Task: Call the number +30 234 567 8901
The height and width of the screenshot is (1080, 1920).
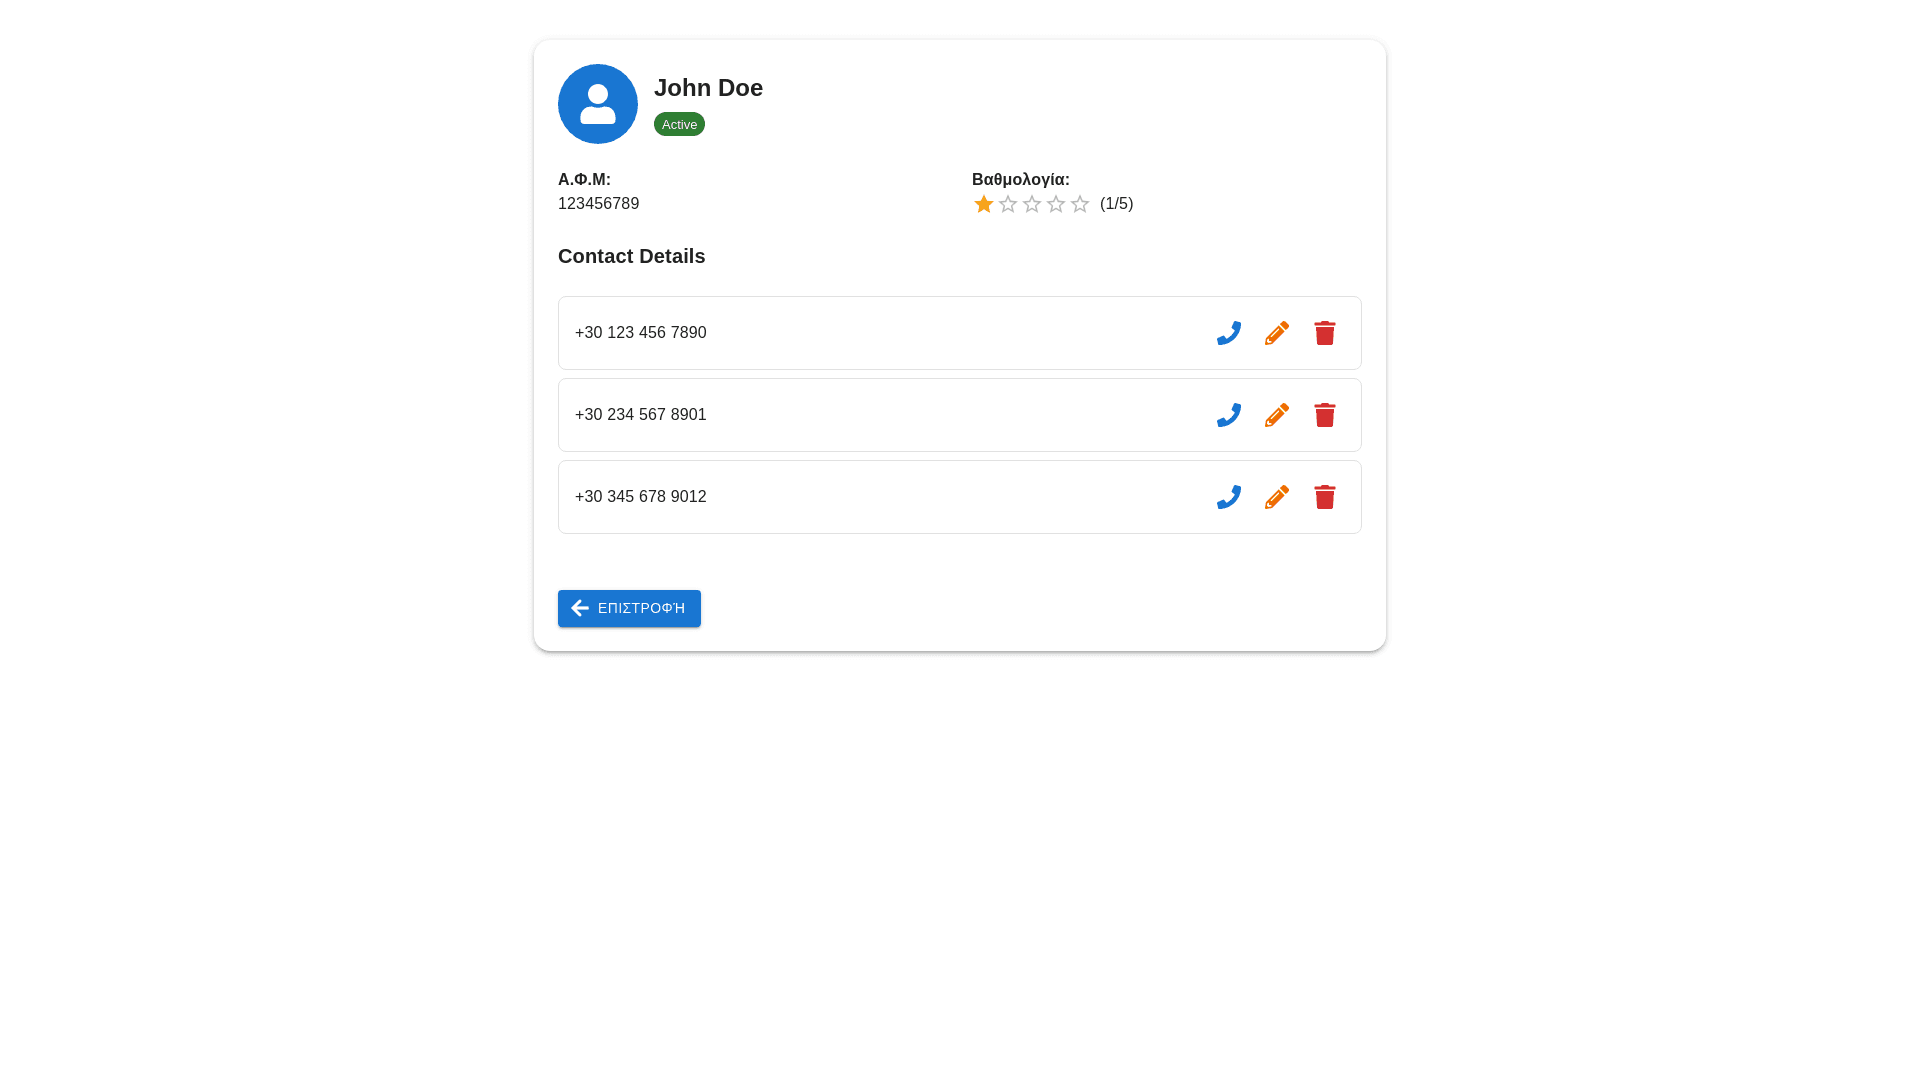Action: (1228, 415)
